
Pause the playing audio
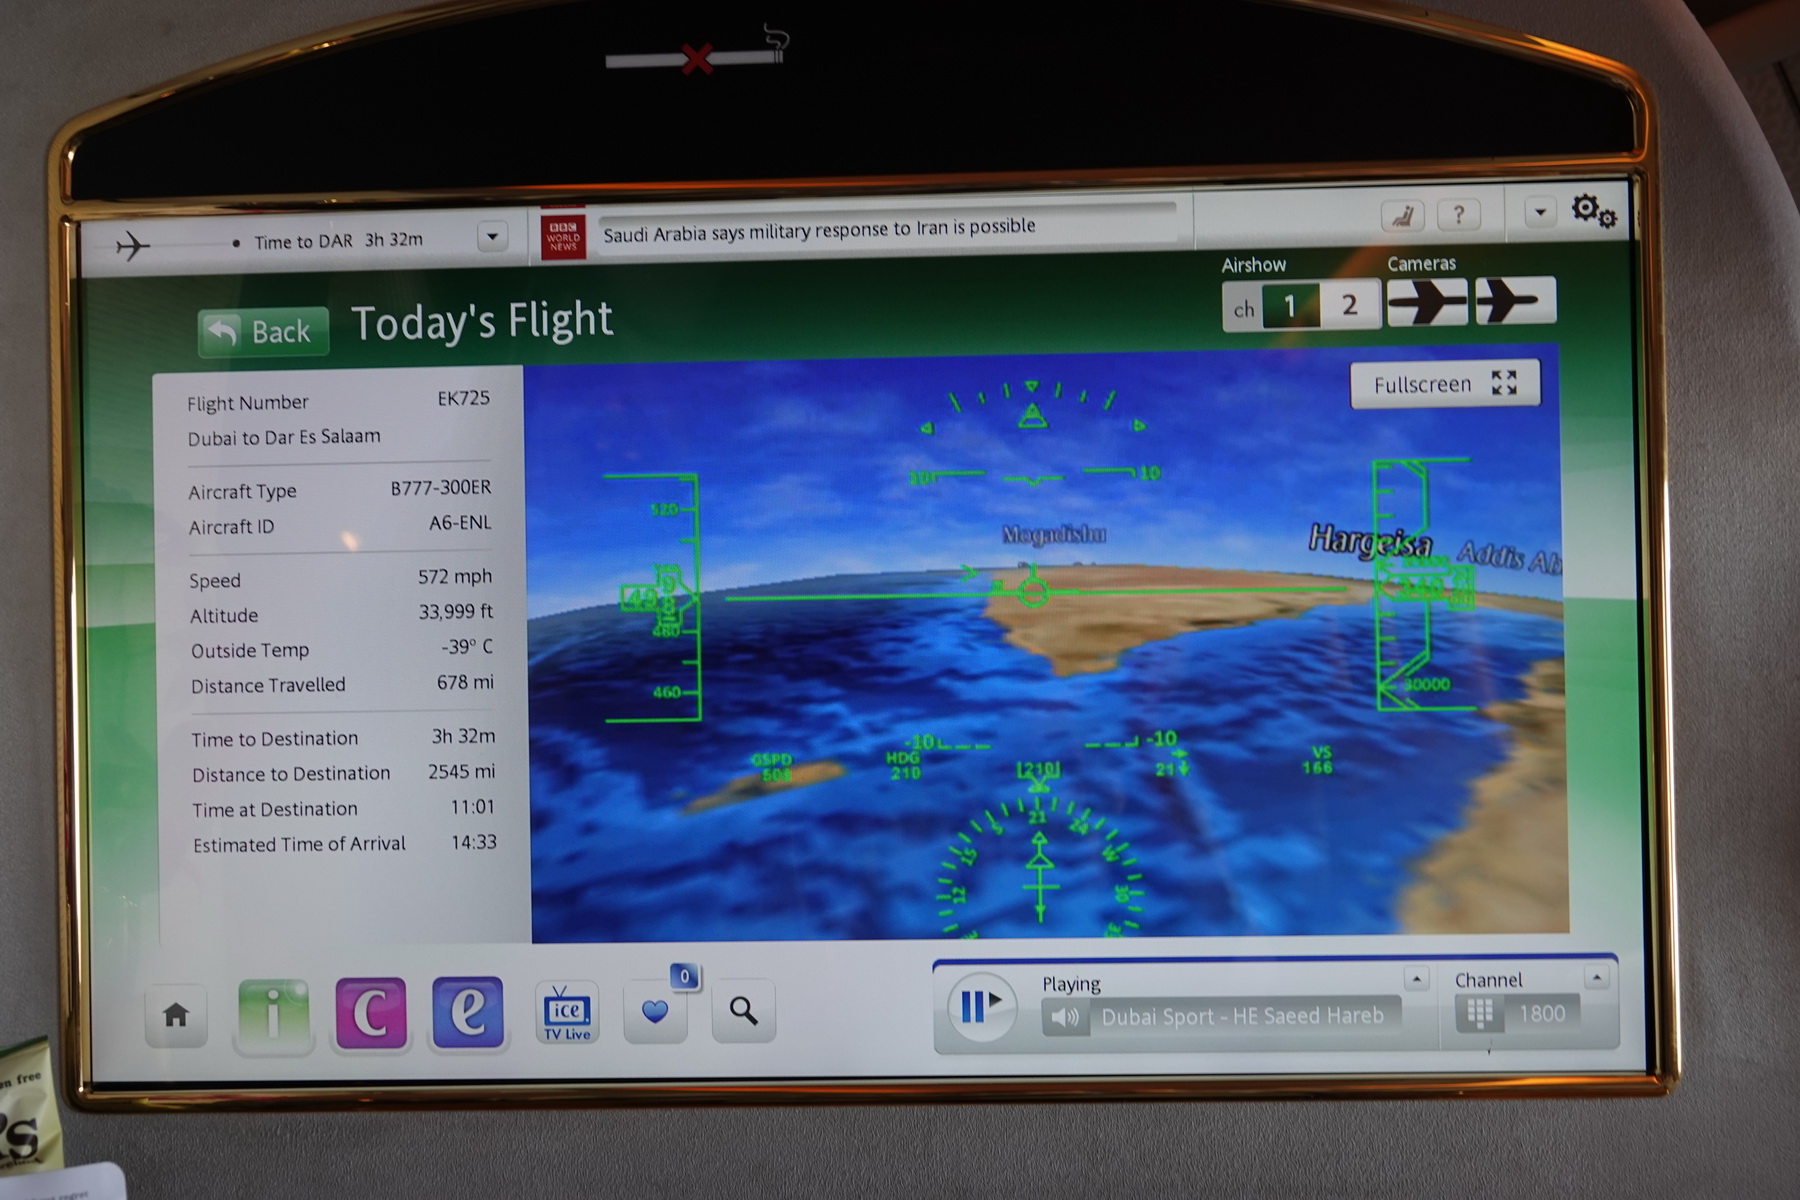pyautogui.click(x=981, y=1006)
